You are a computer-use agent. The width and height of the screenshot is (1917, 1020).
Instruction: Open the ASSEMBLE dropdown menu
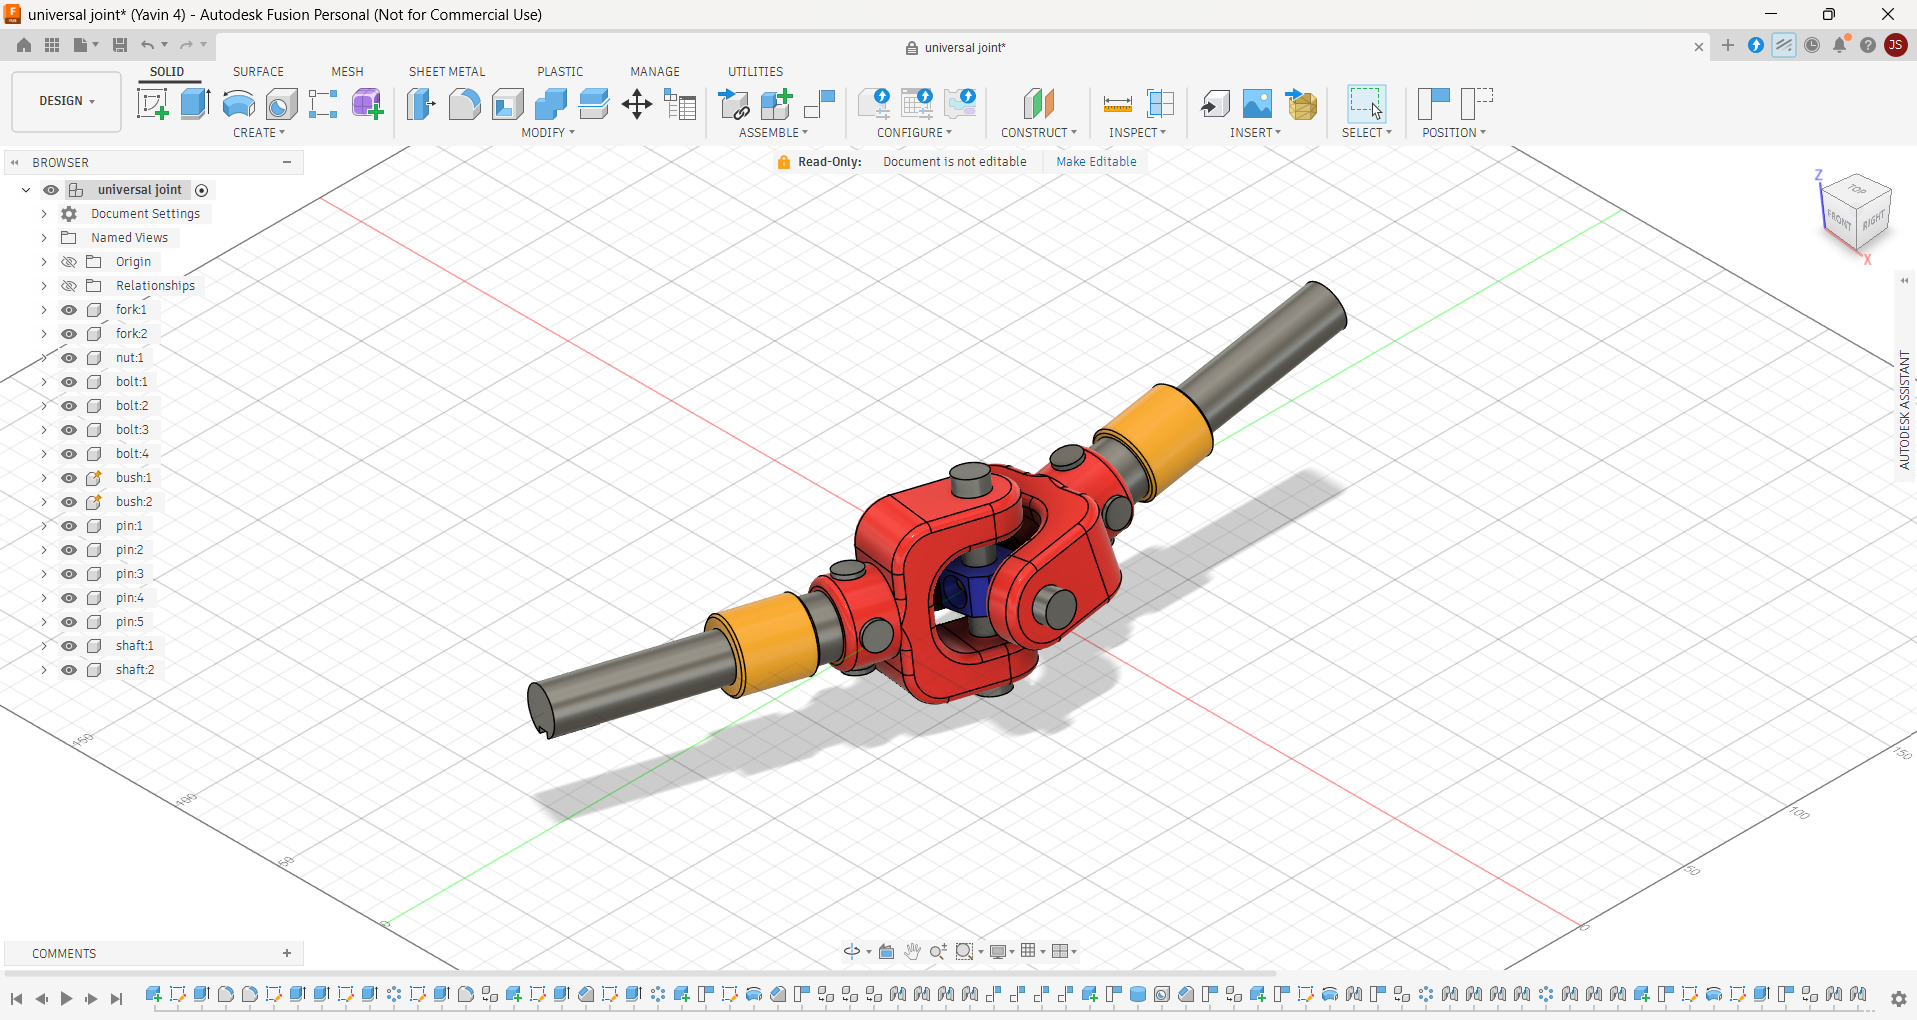[x=773, y=133]
